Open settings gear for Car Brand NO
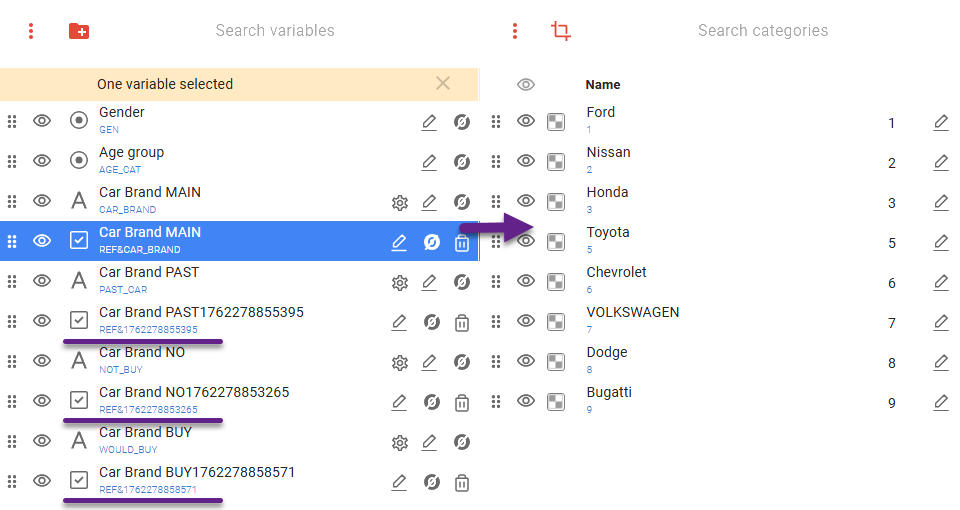This screenshot has height=510, width=960. [400, 362]
